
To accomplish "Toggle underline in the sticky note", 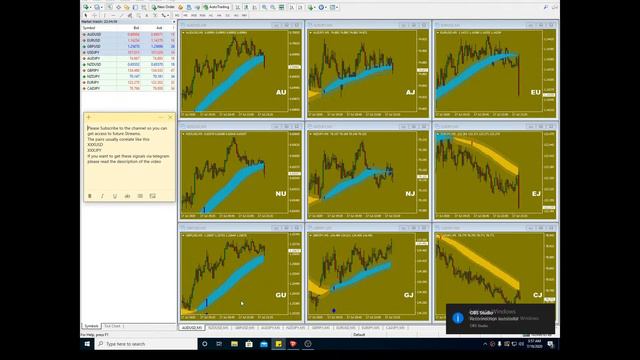I will (x=115, y=196).
